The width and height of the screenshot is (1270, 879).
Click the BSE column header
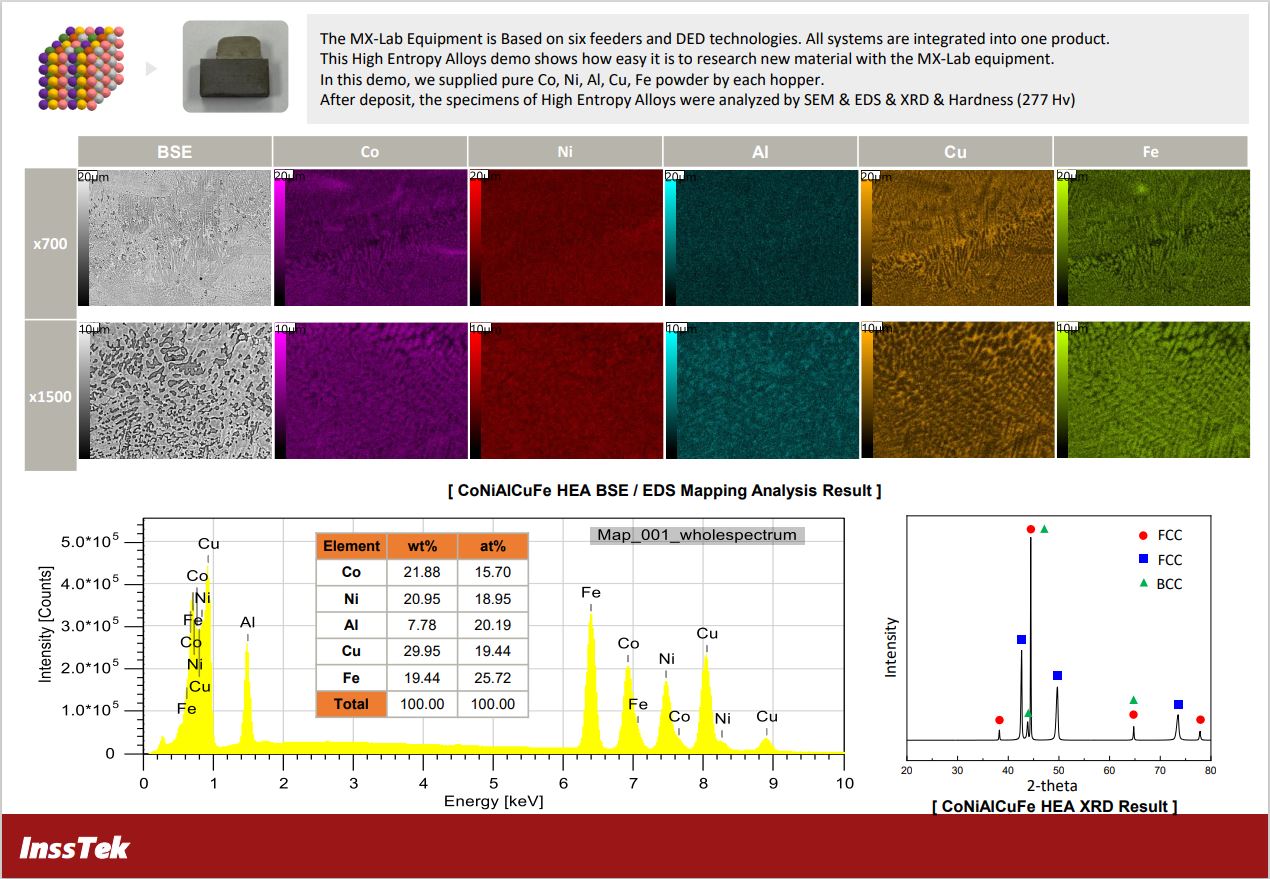pos(175,152)
